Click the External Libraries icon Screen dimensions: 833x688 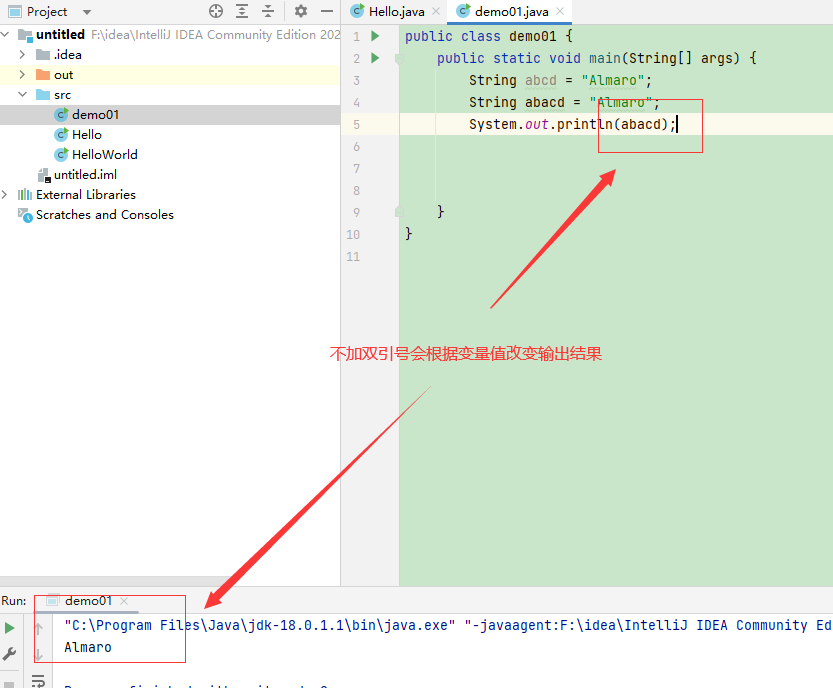click(x=24, y=194)
